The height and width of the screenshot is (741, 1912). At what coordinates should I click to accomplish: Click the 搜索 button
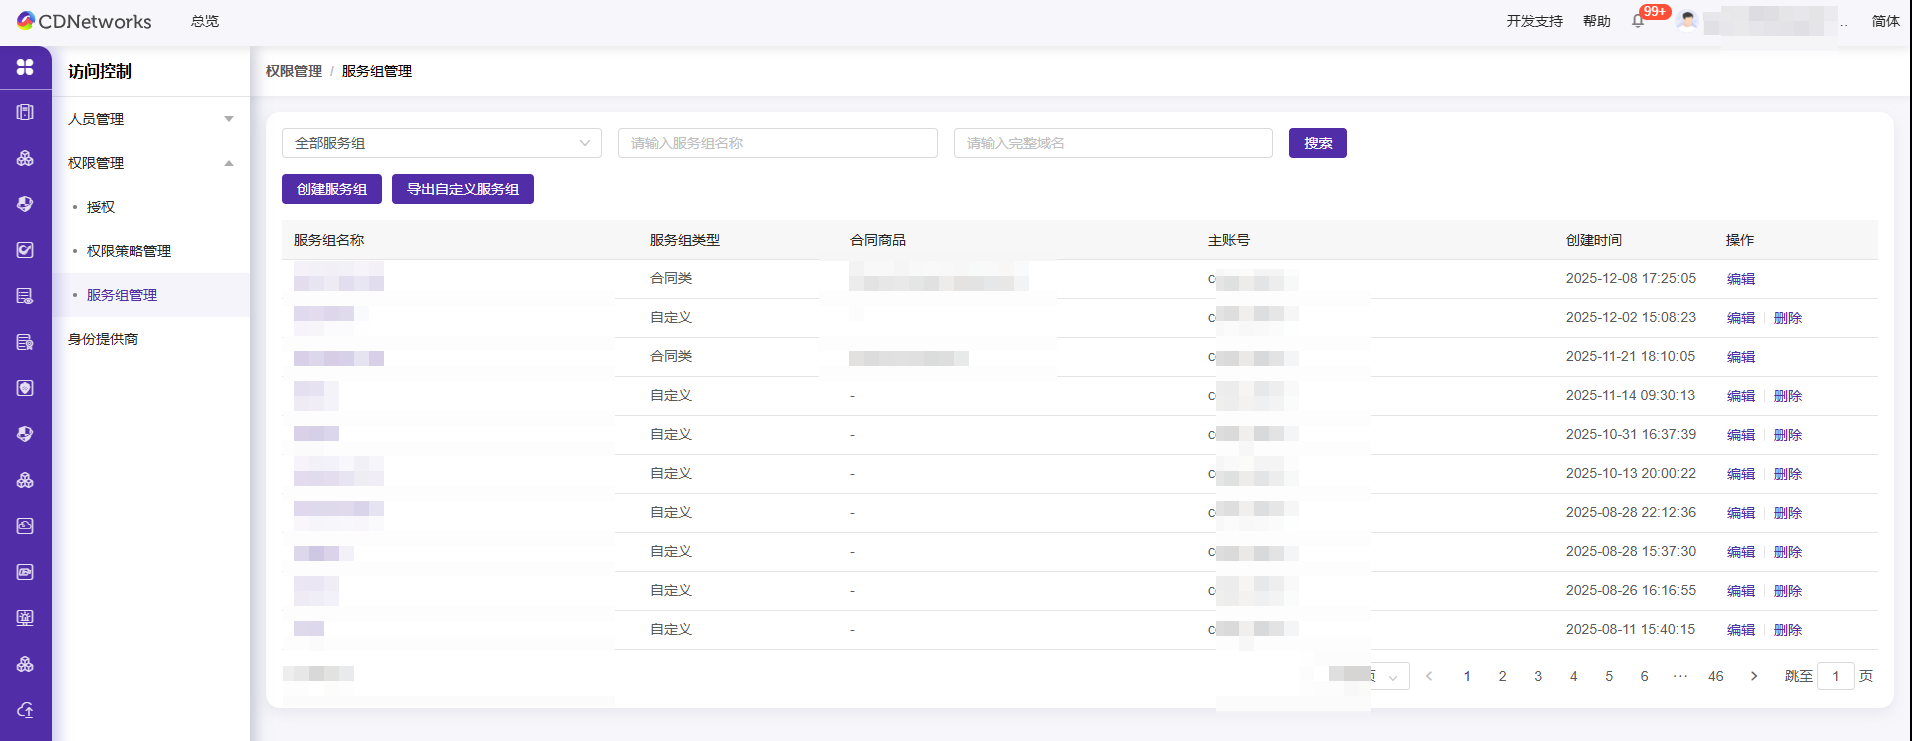1318,143
